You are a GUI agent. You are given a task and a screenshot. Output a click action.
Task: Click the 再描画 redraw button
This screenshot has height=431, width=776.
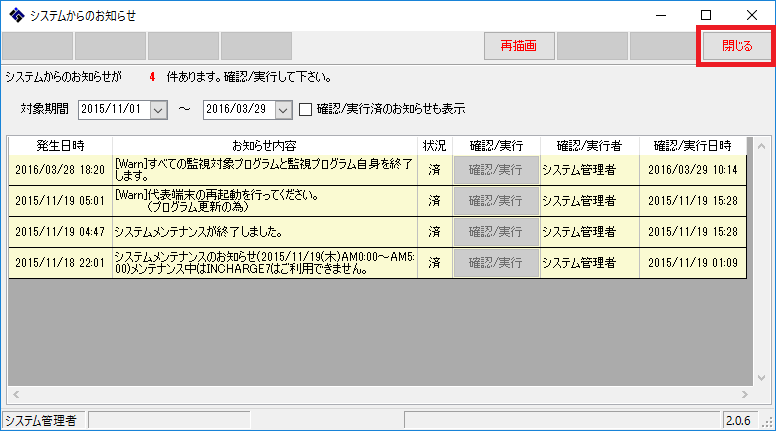click(519, 46)
